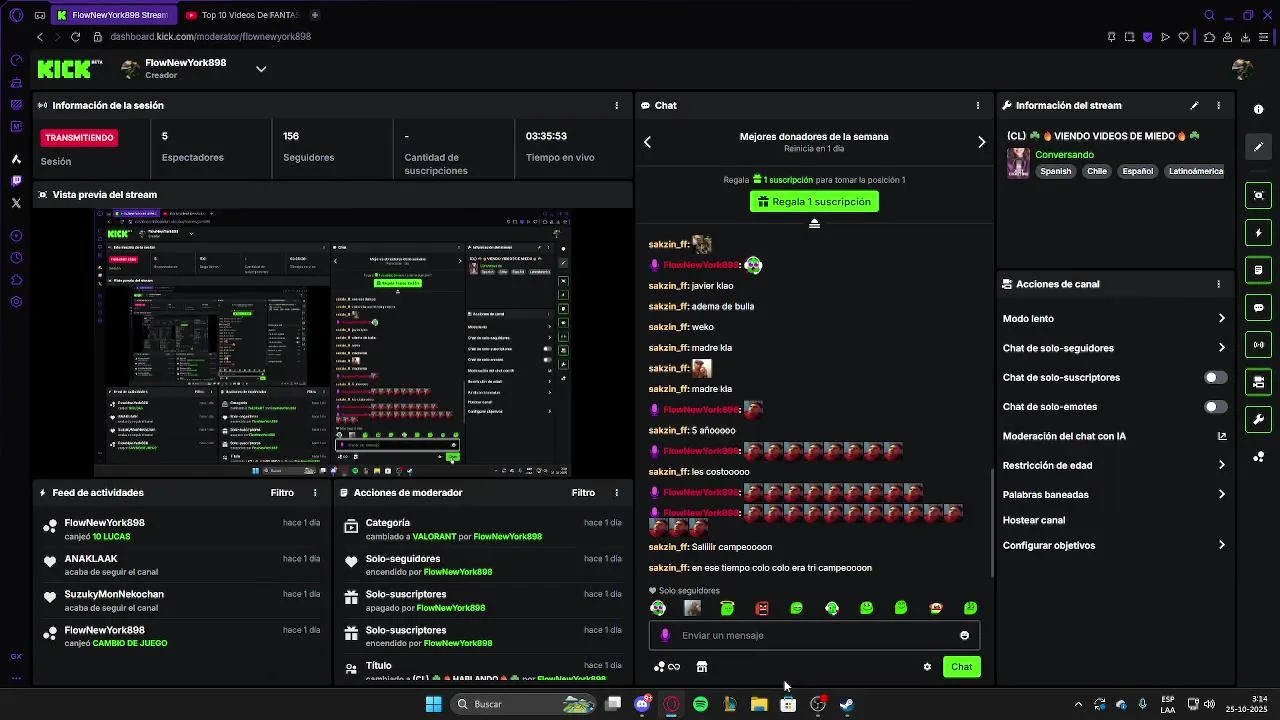Open Steam from the taskbar
The image size is (1280, 720).
click(x=847, y=704)
